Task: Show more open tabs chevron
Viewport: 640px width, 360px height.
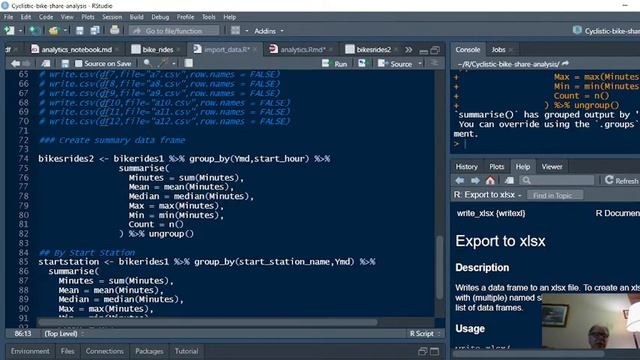Action: [408, 50]
